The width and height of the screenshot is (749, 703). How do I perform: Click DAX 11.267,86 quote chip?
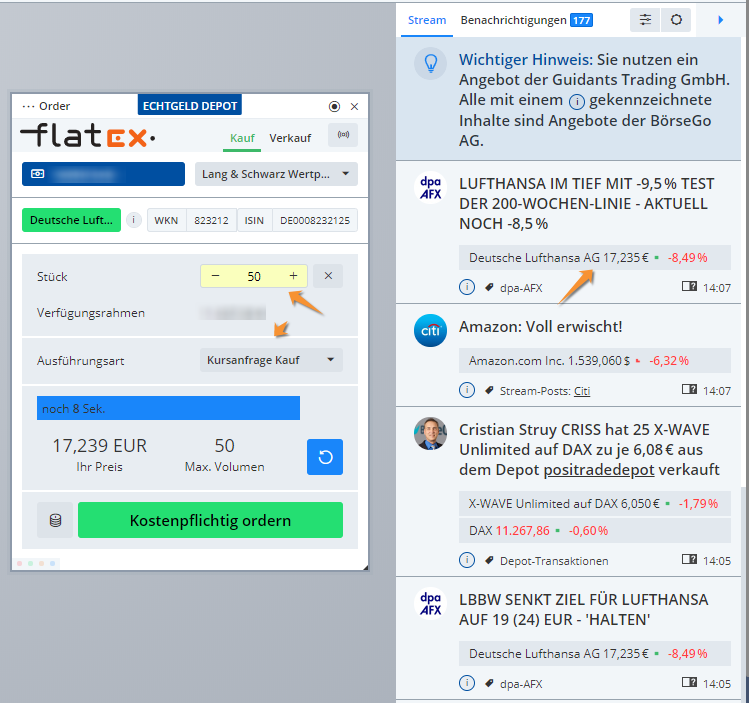click(595, 531)
